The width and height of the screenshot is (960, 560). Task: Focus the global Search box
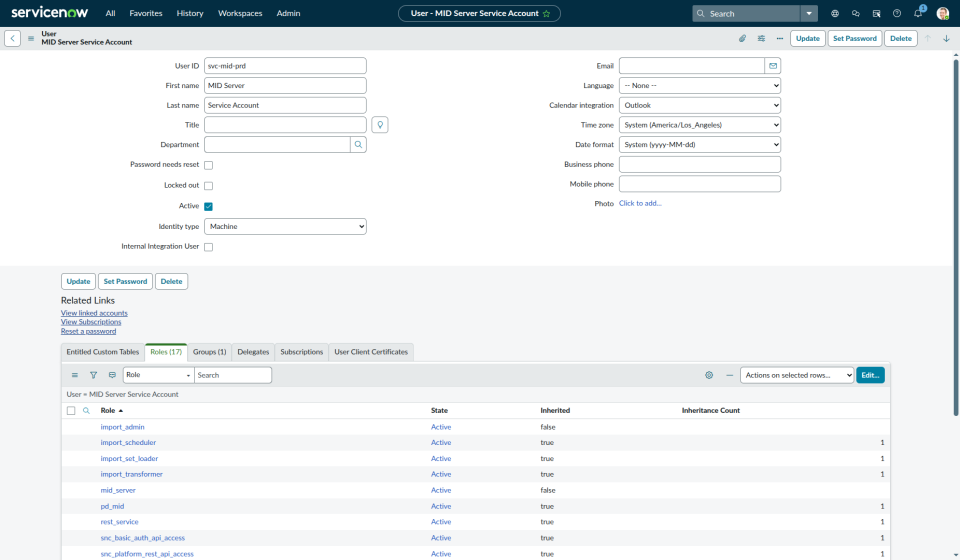746,13
